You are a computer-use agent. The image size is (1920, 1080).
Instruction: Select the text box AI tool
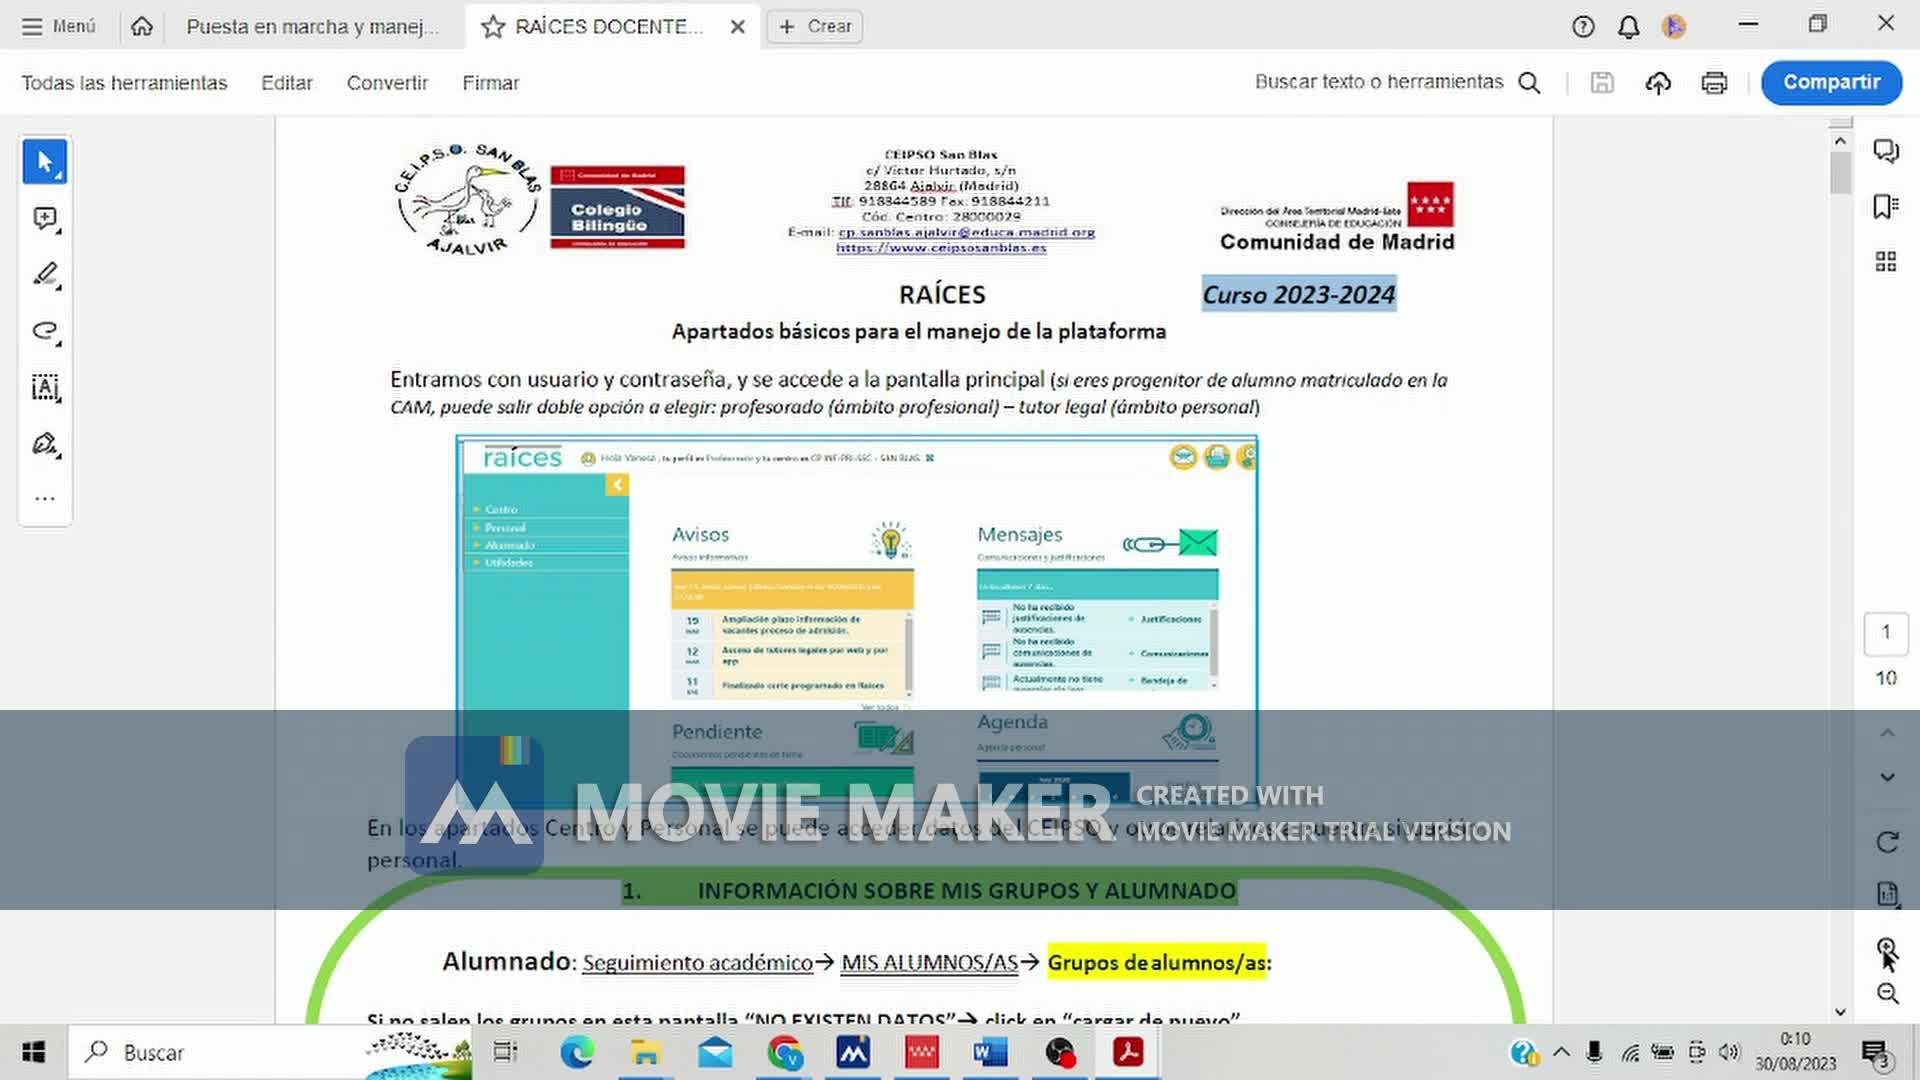click(x=44, y=387)
